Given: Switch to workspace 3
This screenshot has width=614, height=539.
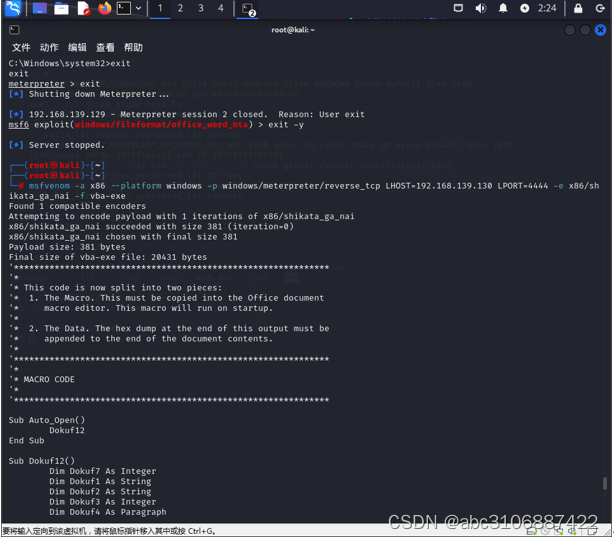Looking at the screenshot, I should [x=200, y=8].
